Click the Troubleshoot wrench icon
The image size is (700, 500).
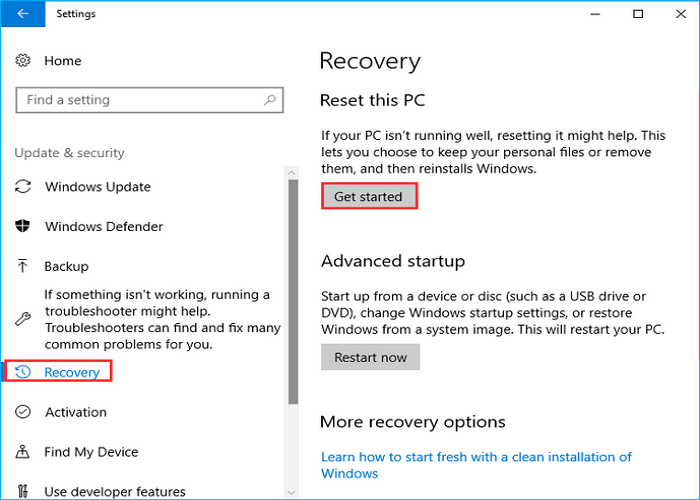[23, 318]
